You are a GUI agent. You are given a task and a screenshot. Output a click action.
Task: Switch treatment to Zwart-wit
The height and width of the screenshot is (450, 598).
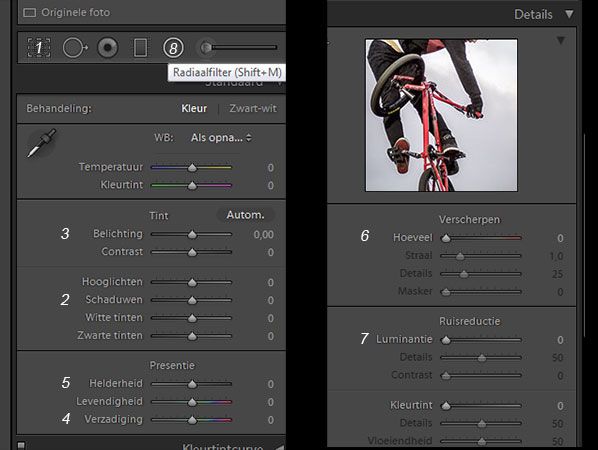(x=253, y=109)
